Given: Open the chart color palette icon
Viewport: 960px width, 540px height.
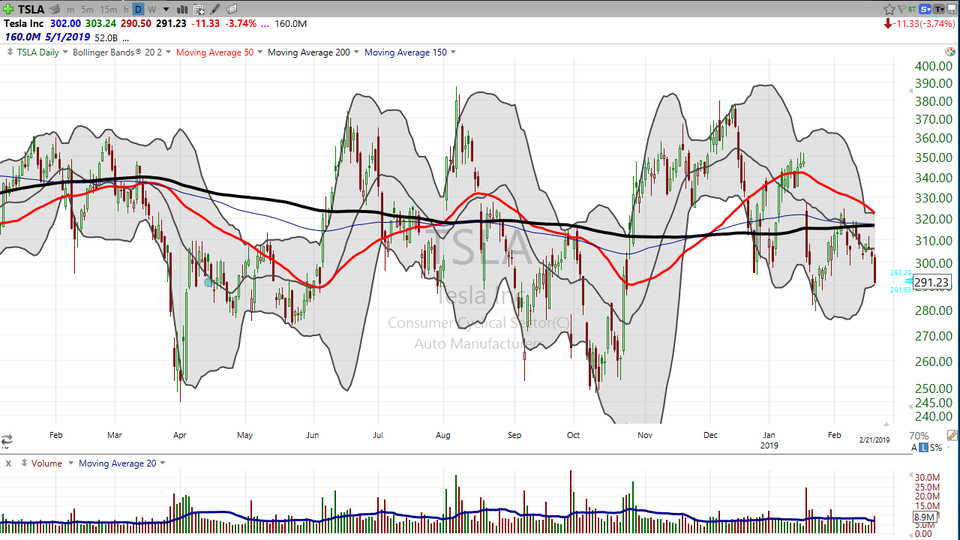Looking at the screenshot, I should (x=950, y=52).
